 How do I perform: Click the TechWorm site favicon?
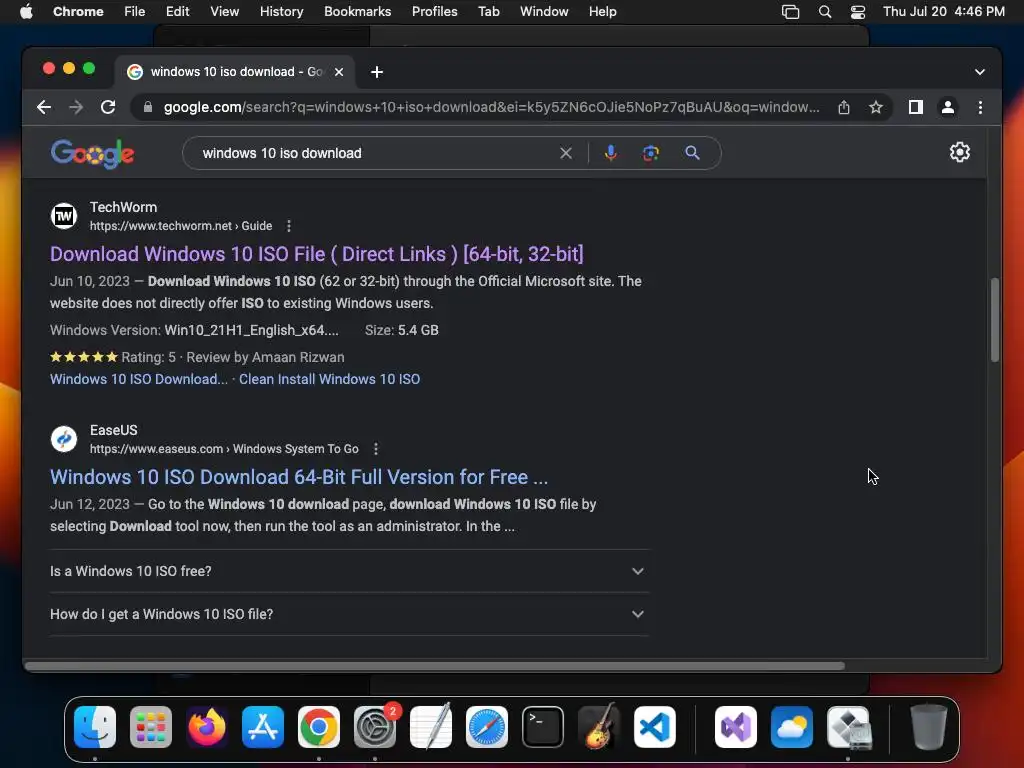(64, 216)
